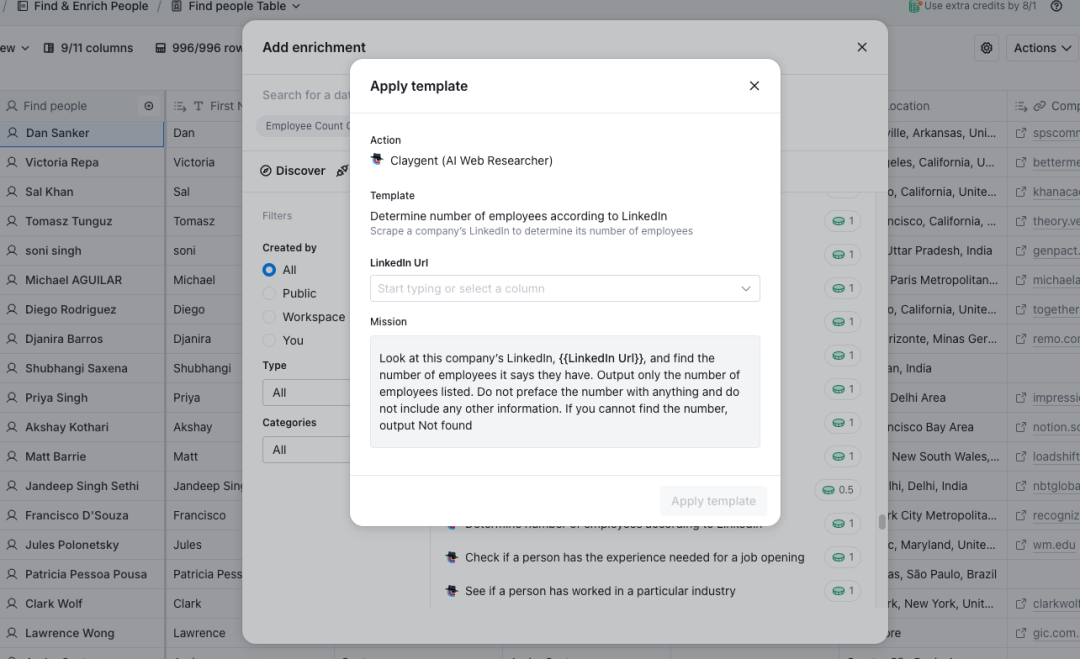The width and height of the screenshot is (1080, 659).
Task: Click the person icon beside Victoria Repa
Action: tap(12, 162)
